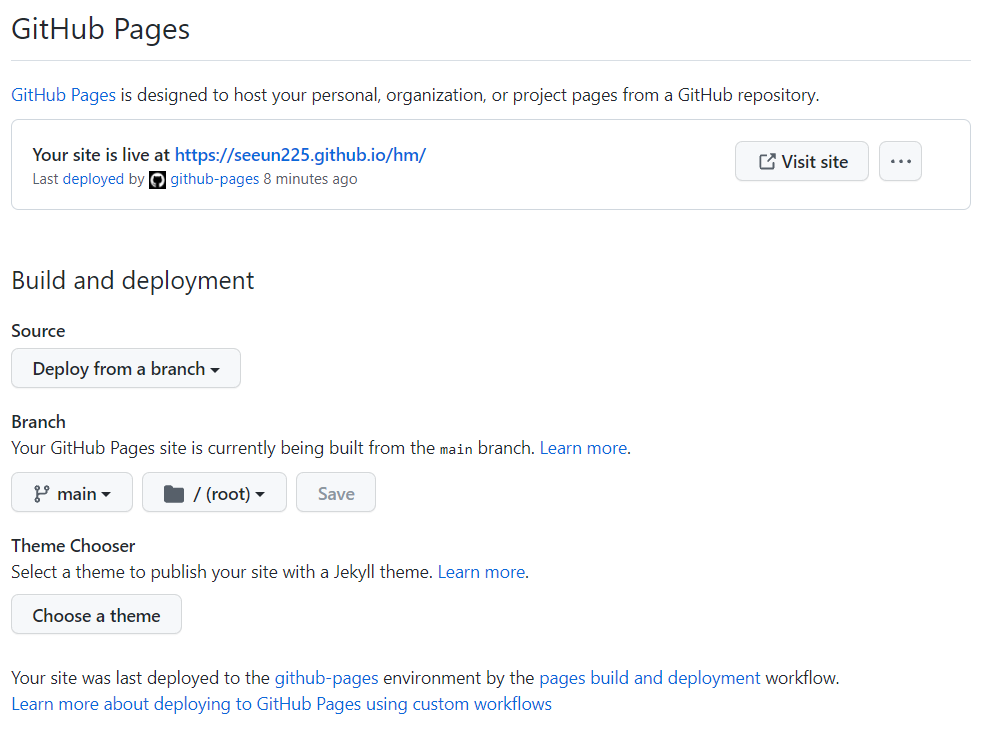The image size is (998, 750).
Task: Open the pages build and deployment workflow link
Action: tap(650, 678)
